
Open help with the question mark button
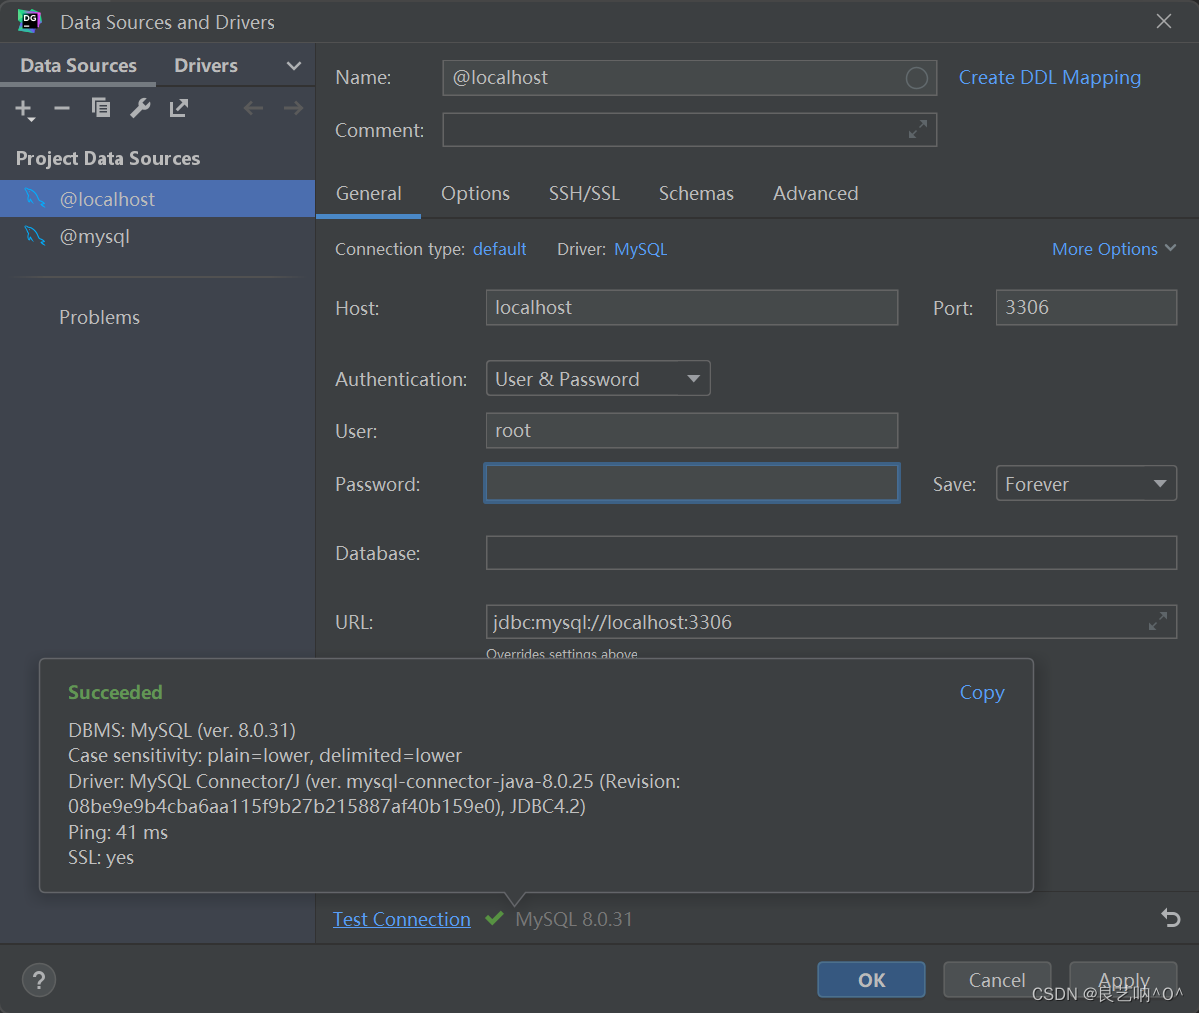(39, 980)
